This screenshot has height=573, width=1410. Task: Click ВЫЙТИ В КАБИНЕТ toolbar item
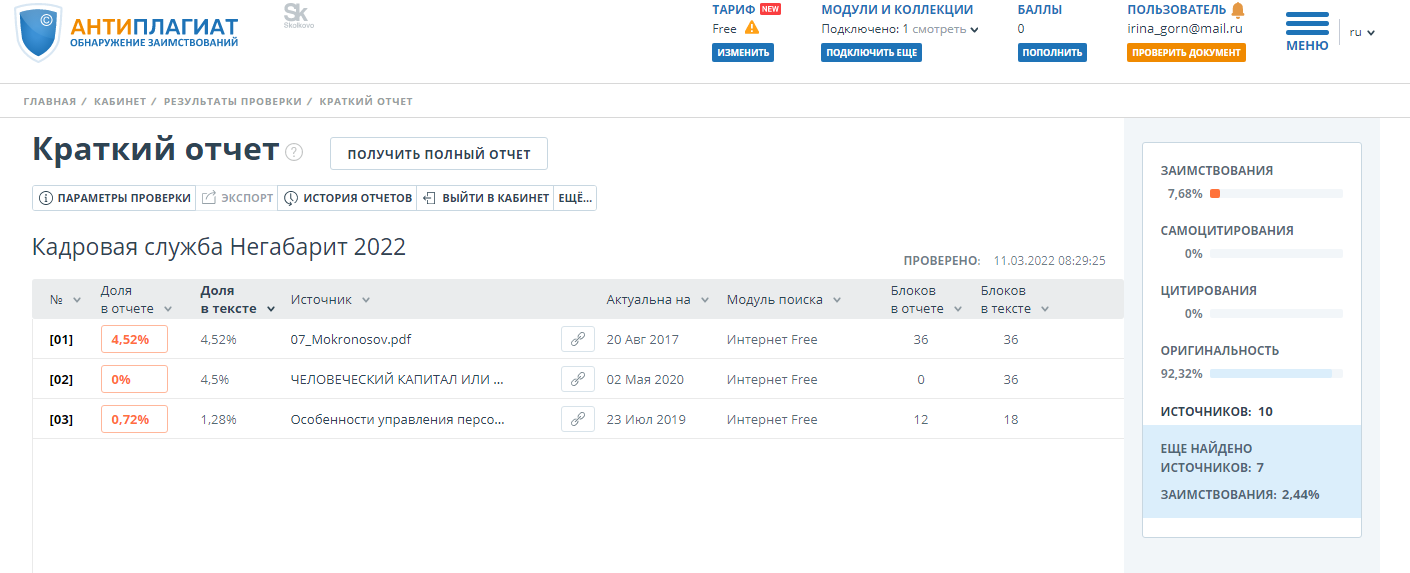coord(486,198)
